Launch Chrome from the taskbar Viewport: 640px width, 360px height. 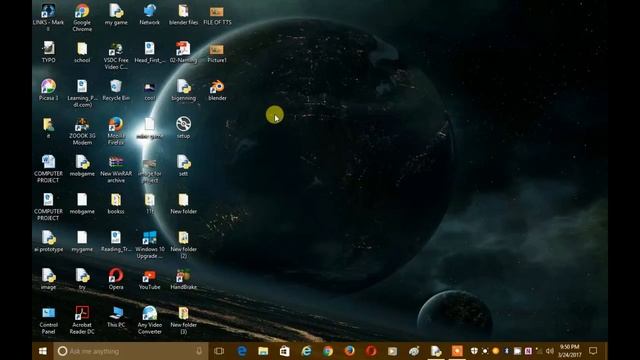[328, 351]
